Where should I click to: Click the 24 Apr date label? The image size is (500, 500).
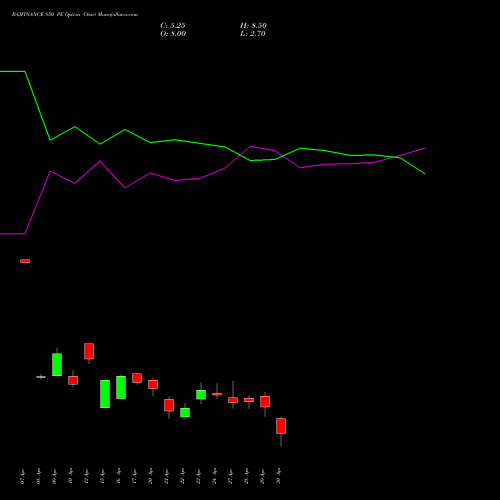(x=215, y=476)
